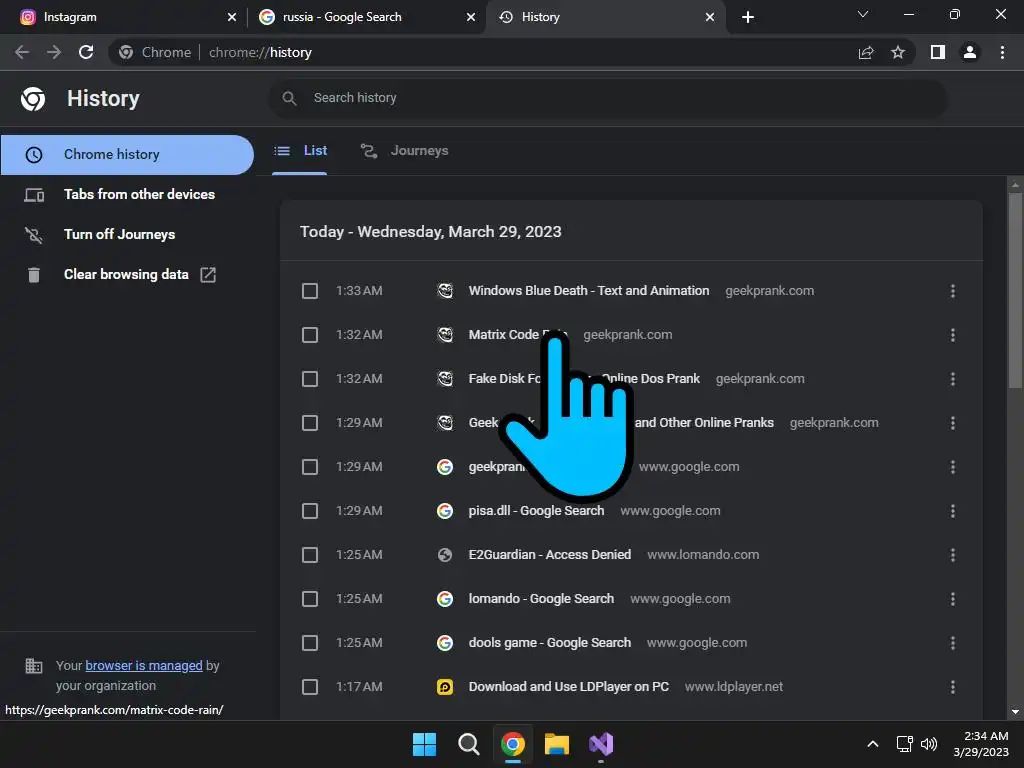Image resolution: width=1024 pixels, height=768 pixels.
Task: Check the Fake Disk Format entry checkbox
Action: pyautogui.click(x=310, y=379)
